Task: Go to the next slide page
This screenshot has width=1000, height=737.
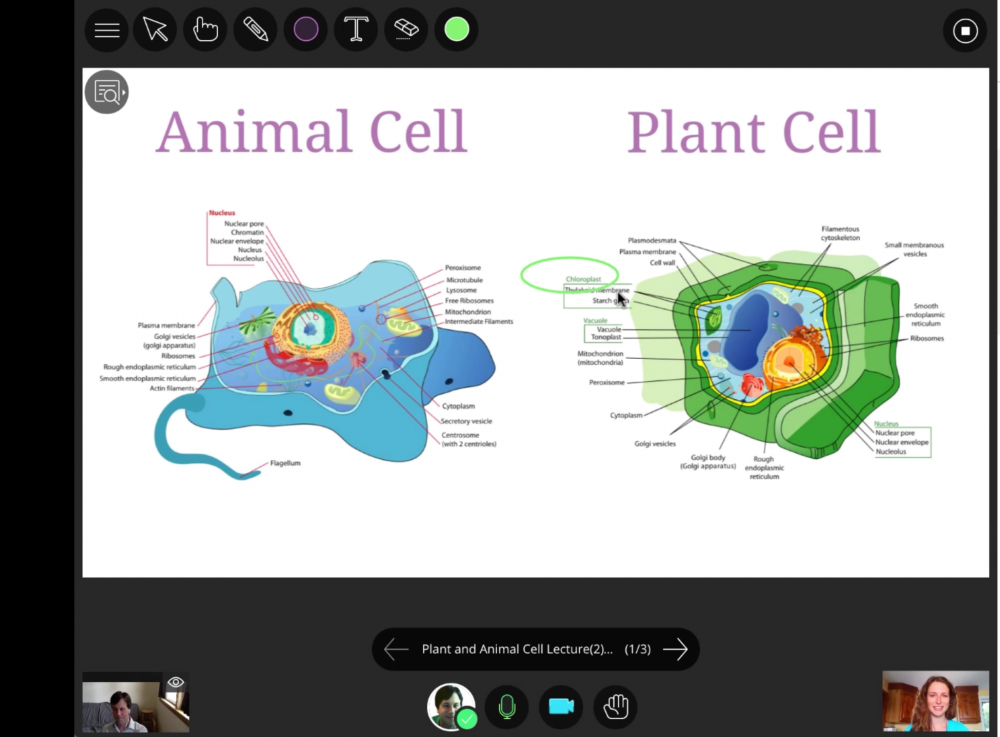Action: (x=676, y=649)
